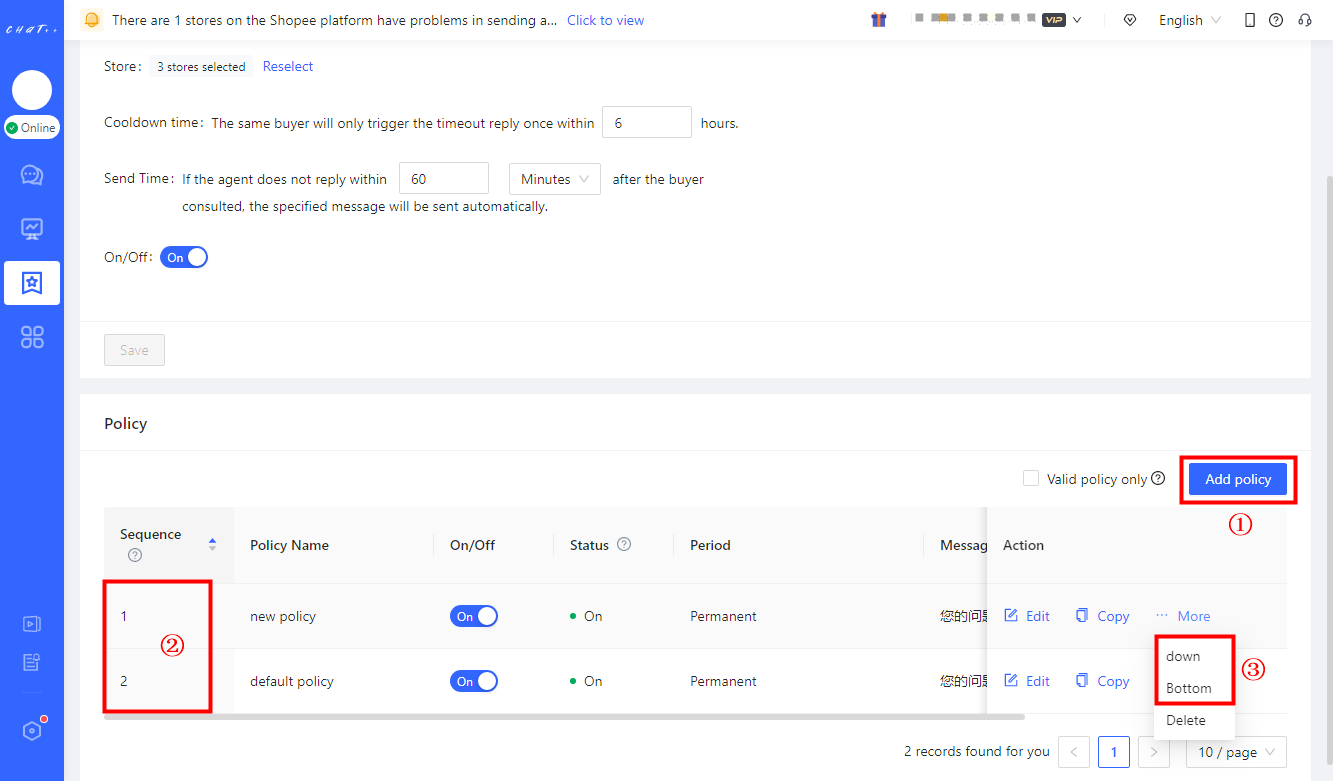
Task: Click the disabled Save button
Action: tap(134, 350)
